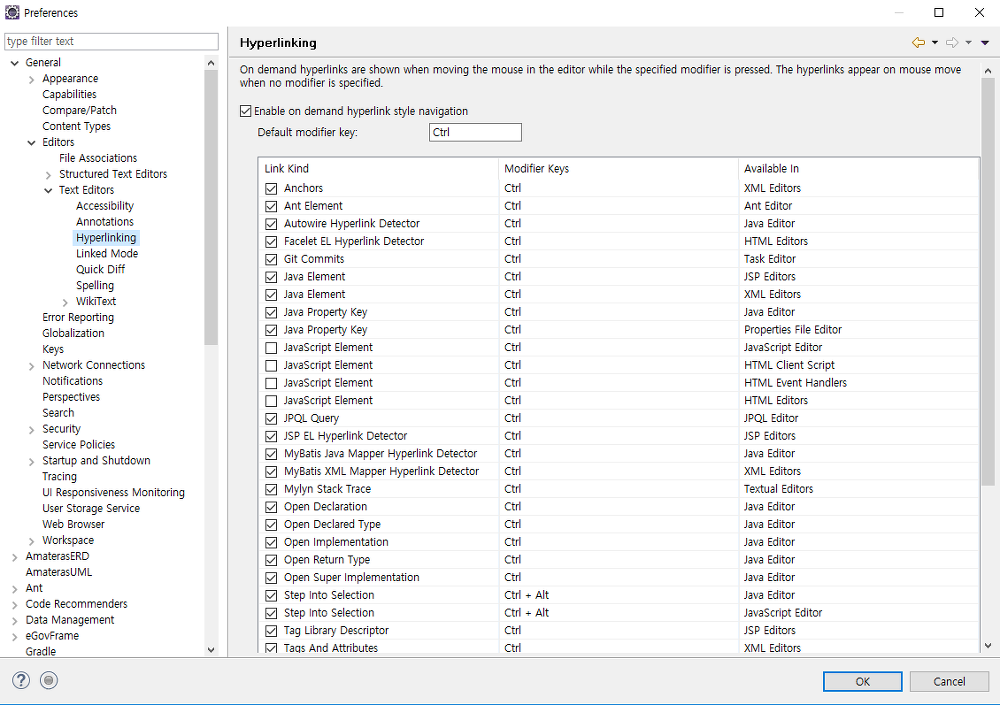Toggle Enable on demand hyperlink style navigation
The image size is (1000, 705).
point(246,111)
